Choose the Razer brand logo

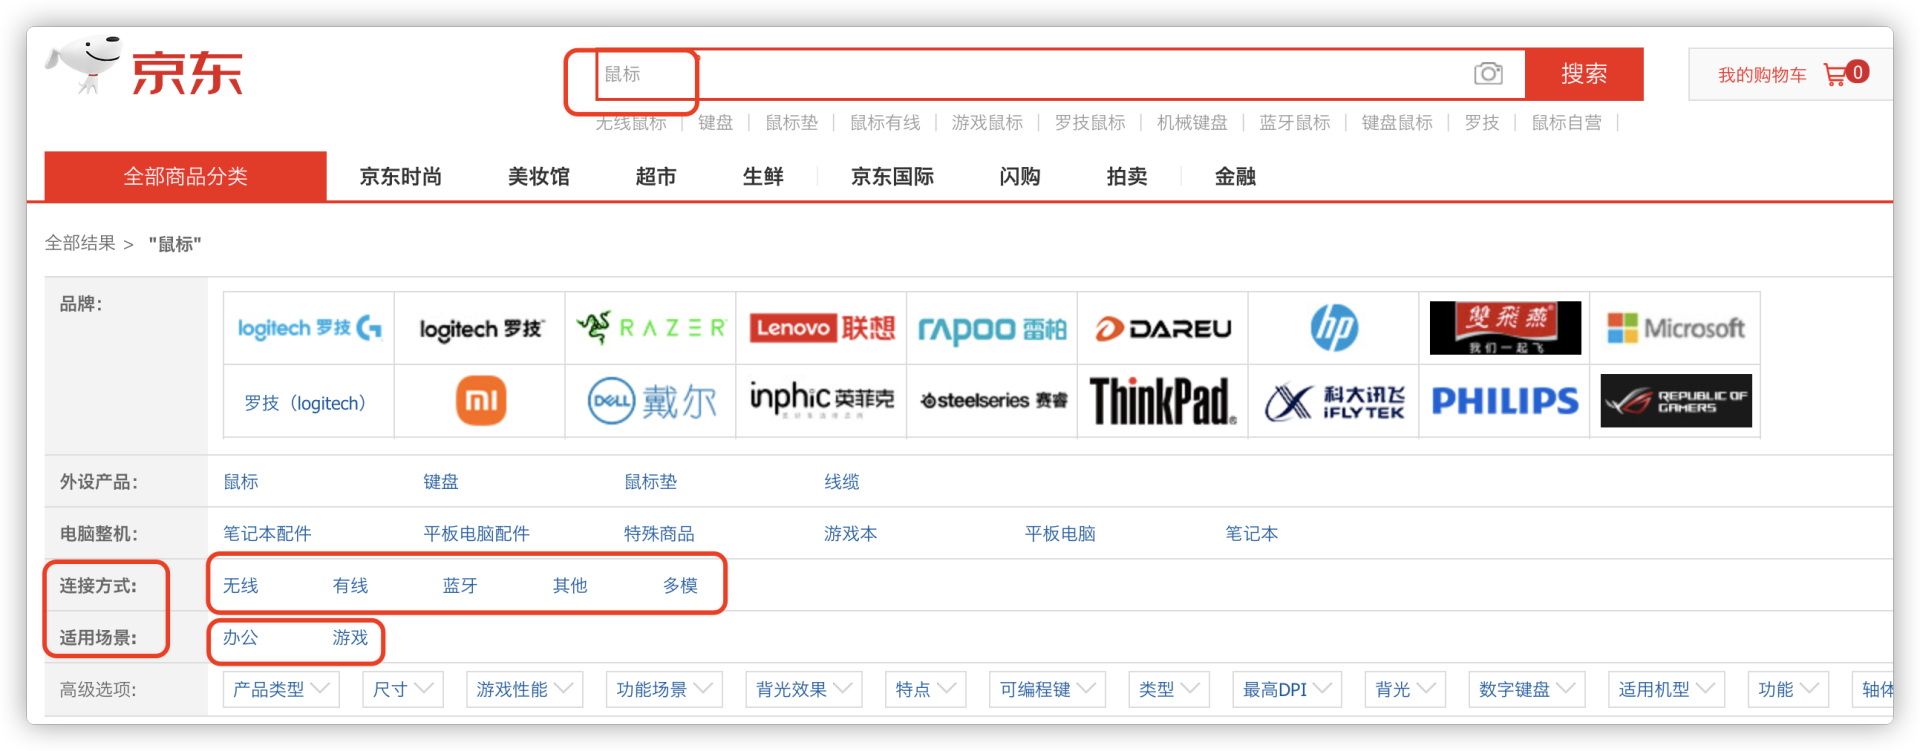coord(651,328)
